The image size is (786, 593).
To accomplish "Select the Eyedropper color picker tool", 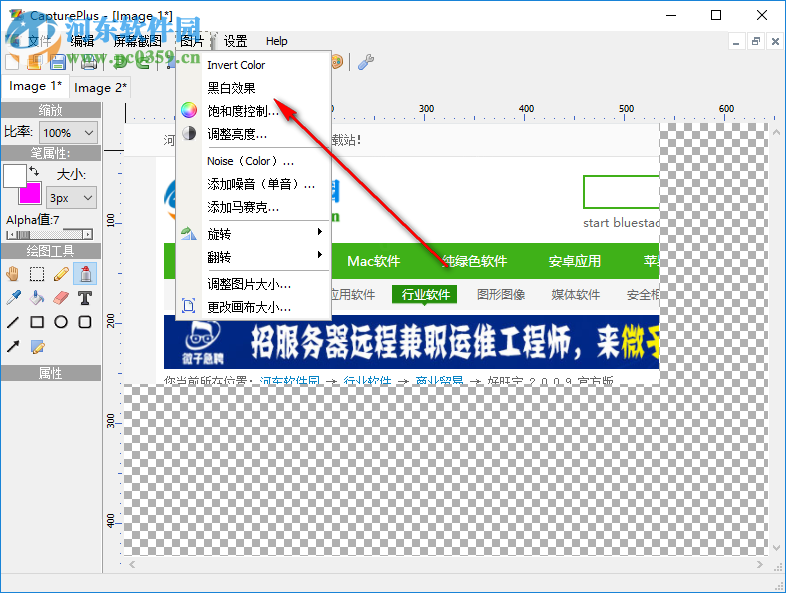I will [13, 298].
